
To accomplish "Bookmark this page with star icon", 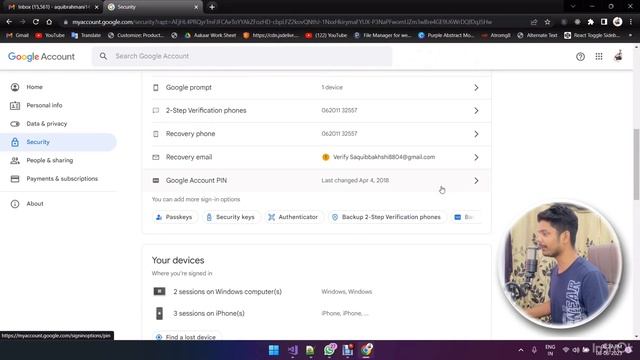I will coord(547,22).
